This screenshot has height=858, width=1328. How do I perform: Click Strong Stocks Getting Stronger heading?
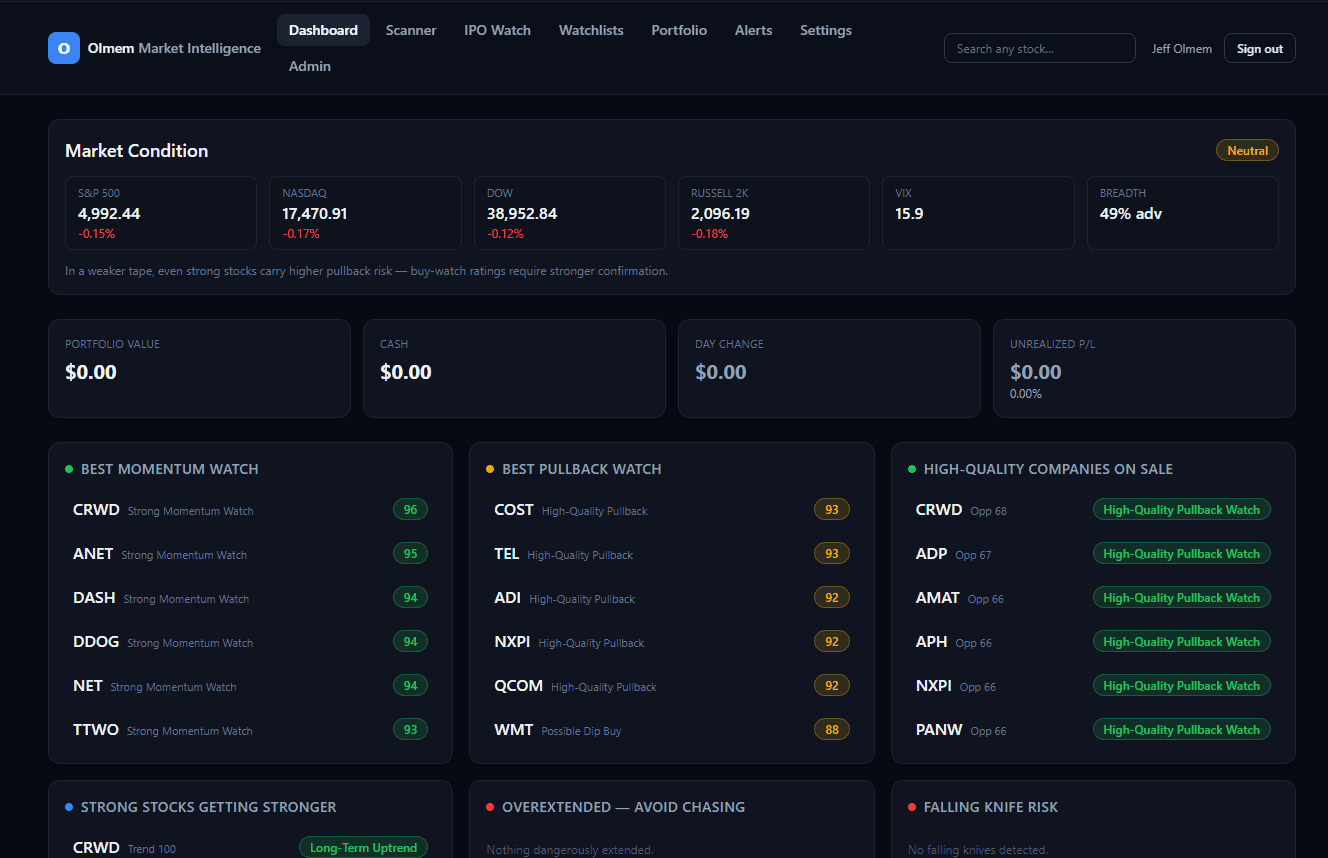209,807
